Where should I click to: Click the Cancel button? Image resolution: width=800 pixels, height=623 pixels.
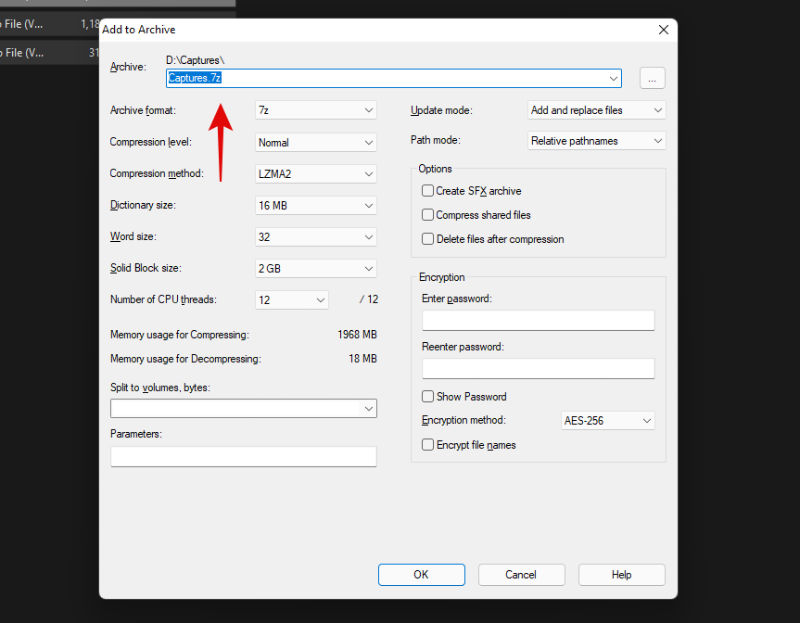[x=521, y=575]
